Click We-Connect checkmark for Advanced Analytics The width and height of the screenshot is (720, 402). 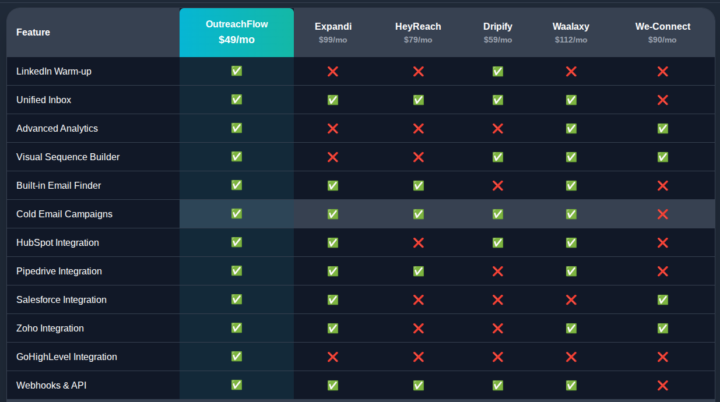click(663, 128)
